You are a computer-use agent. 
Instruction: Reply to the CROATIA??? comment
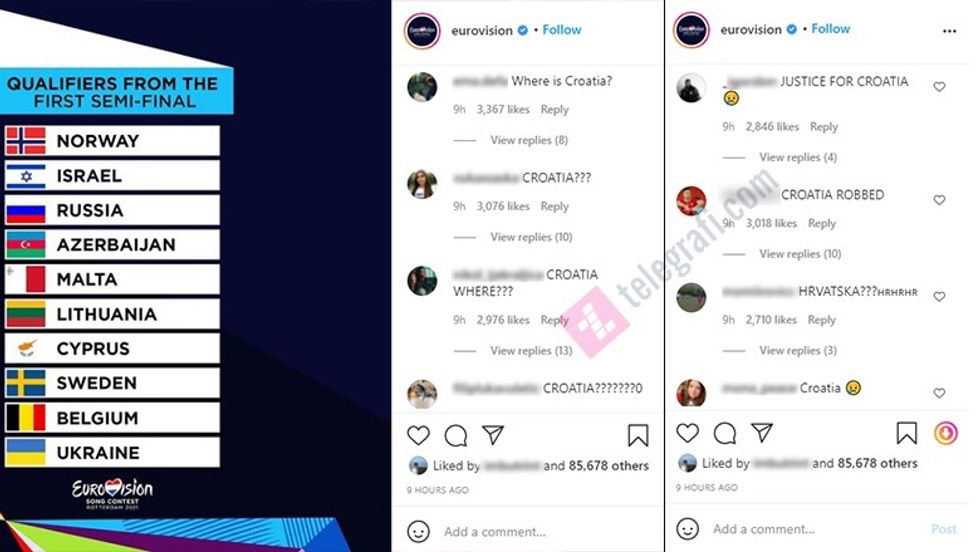(x=554, y=206)
